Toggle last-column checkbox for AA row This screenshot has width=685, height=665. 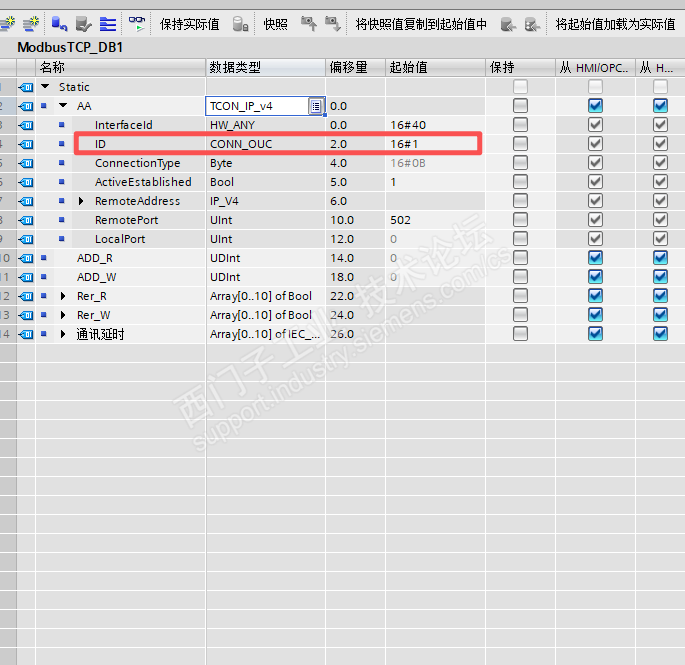tap(661, 106)
